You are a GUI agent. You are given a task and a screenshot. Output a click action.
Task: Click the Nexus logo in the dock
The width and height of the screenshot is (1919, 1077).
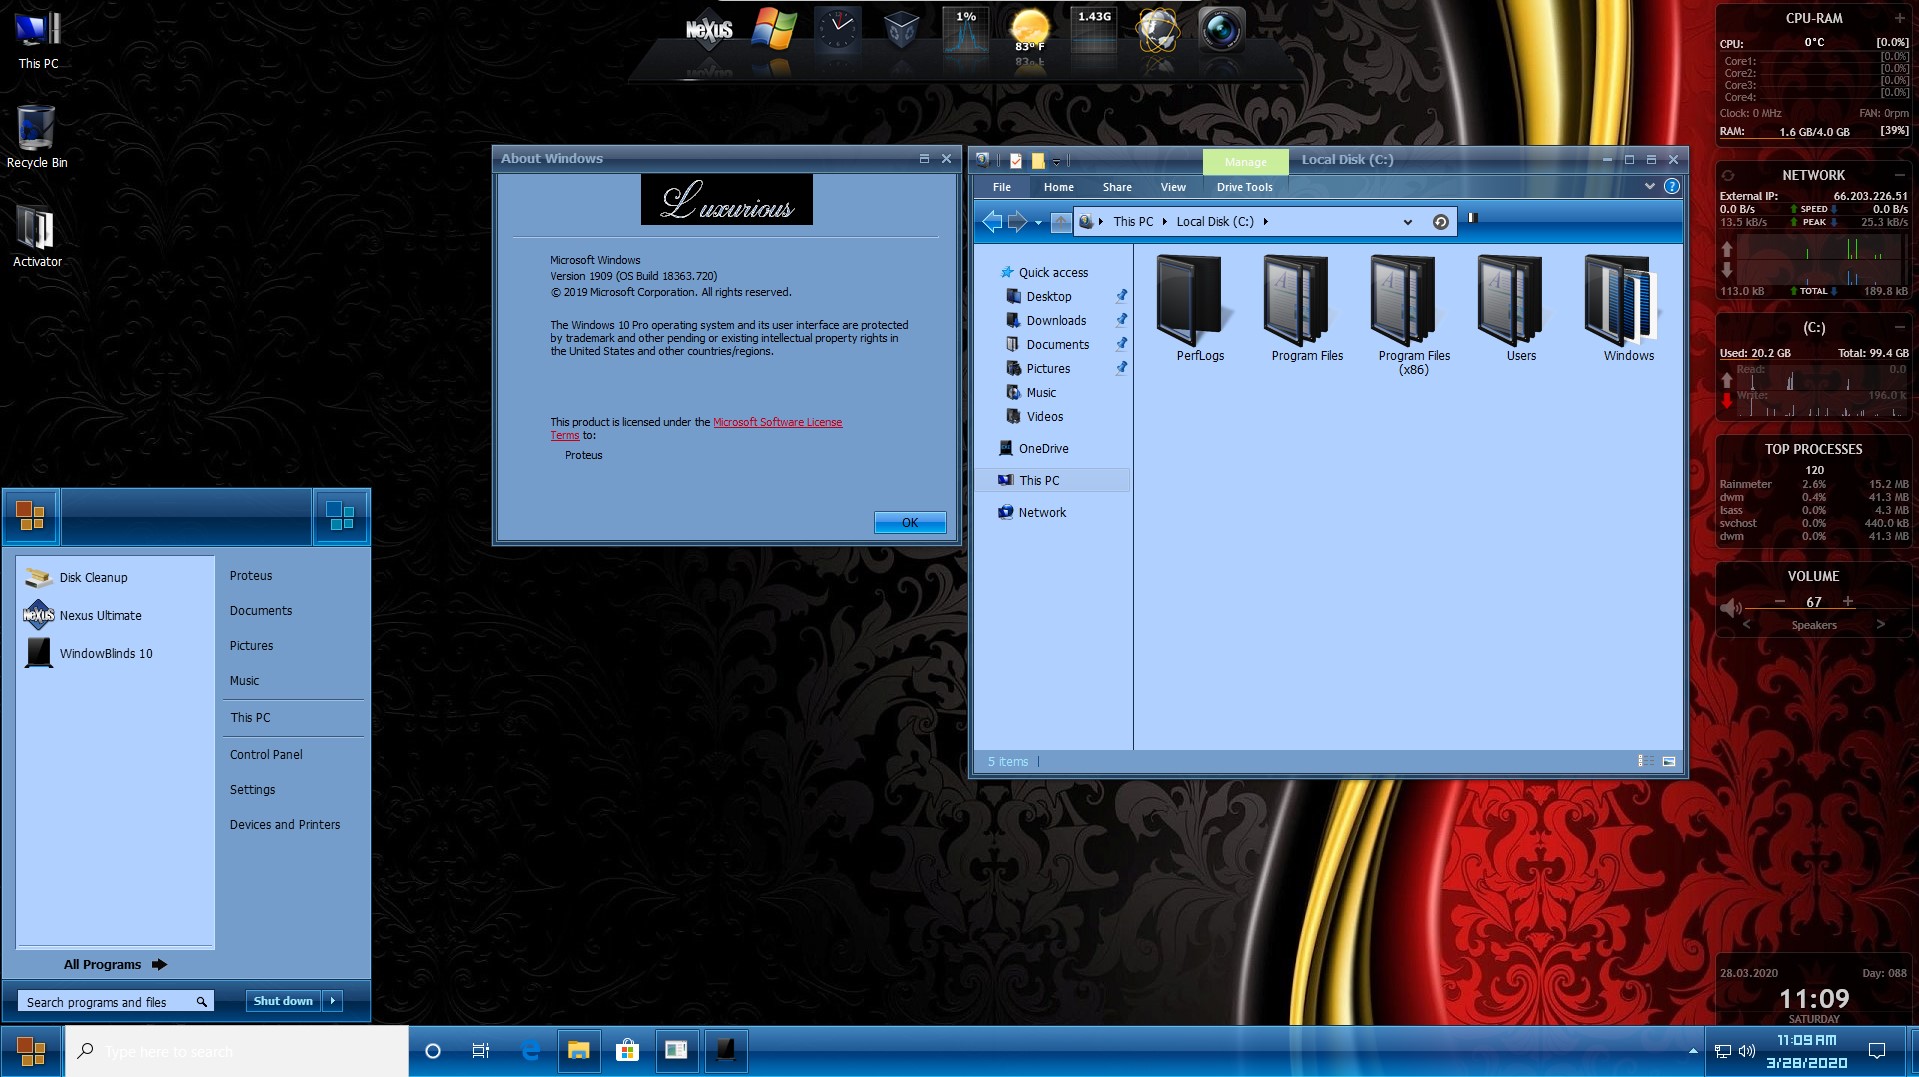pyautogui.click(x=709, y=30)
